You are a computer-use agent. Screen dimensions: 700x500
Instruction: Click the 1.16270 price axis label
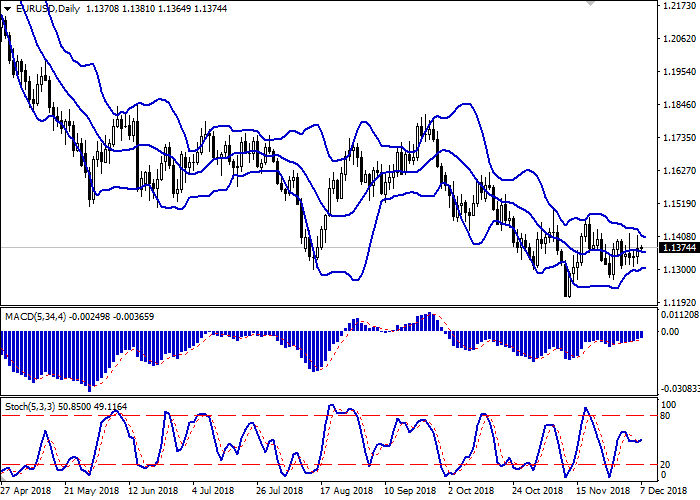(x=680, y=171)
